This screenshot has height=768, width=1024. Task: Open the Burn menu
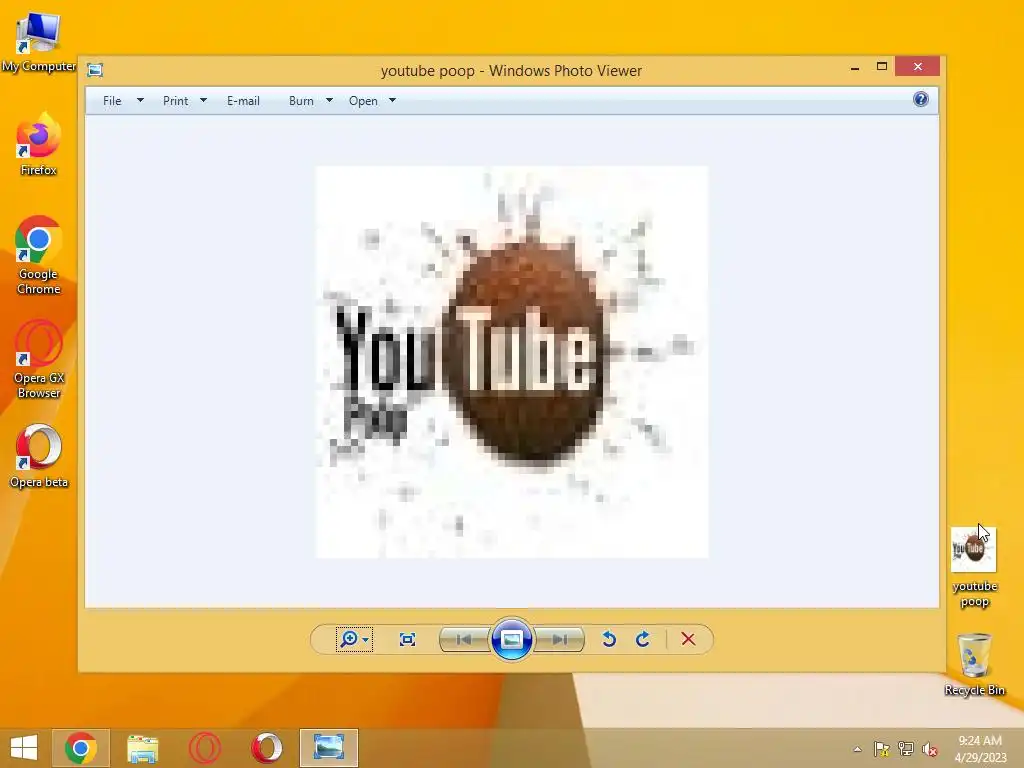[301, 101]
